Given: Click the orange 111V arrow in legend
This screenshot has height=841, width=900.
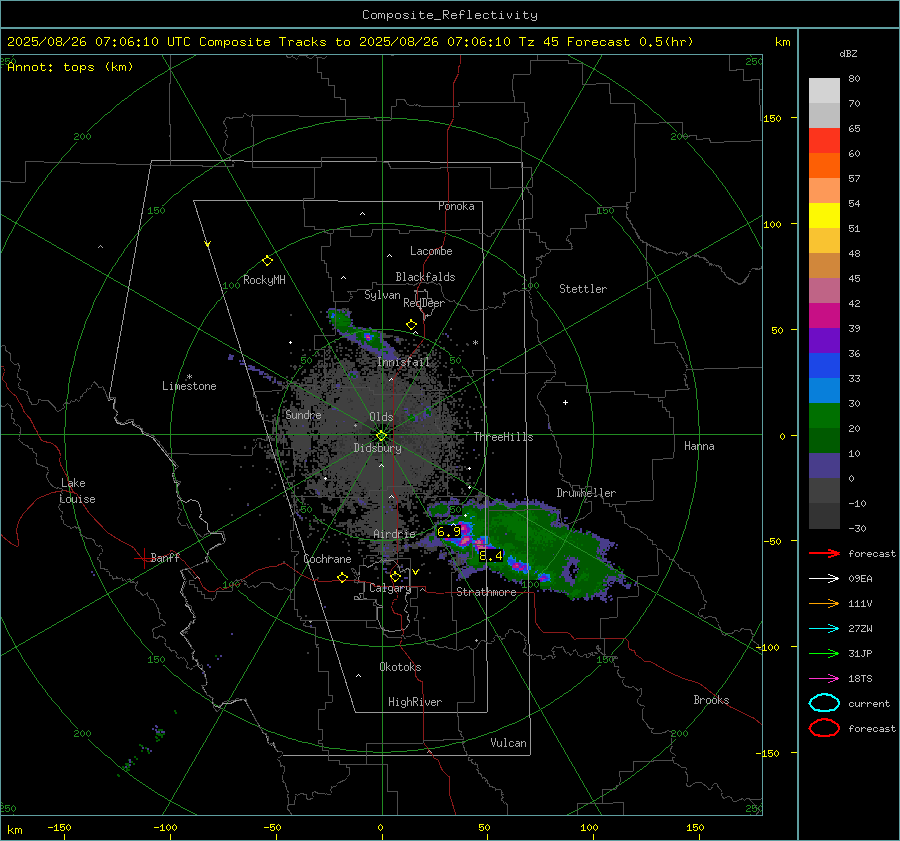Looking at the screenshot, I should point(824,603).
